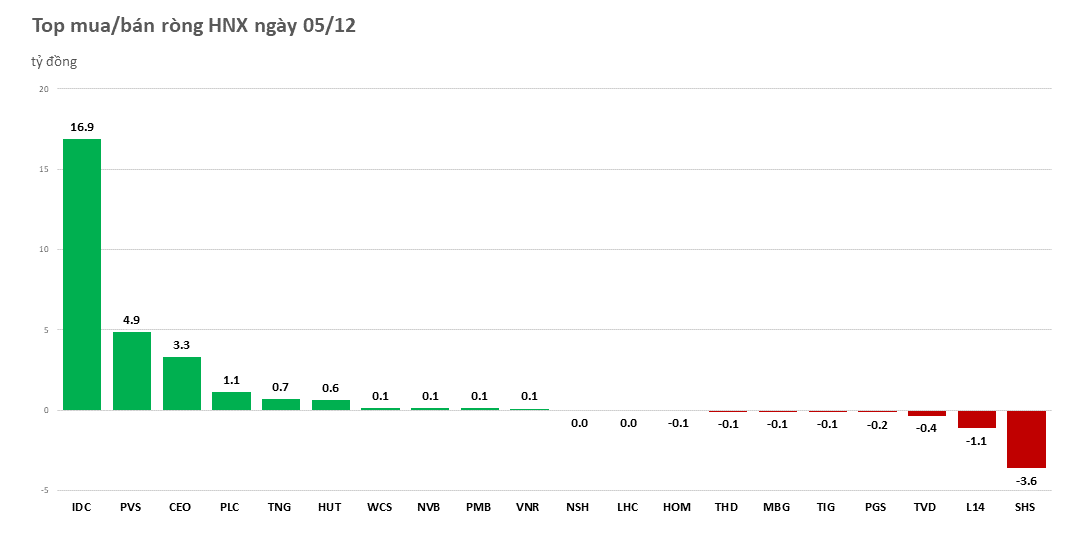Select the PVS green bar

point(132,370)
